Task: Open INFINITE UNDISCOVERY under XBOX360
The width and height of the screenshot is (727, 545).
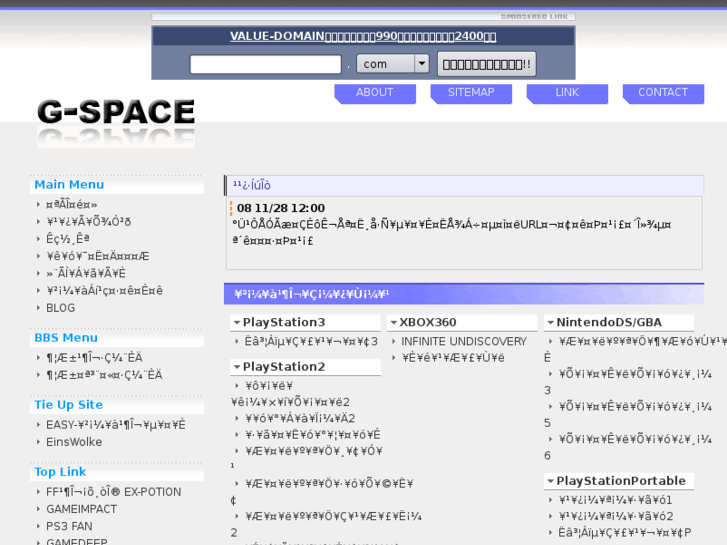Action: click(x=464, y=342)
